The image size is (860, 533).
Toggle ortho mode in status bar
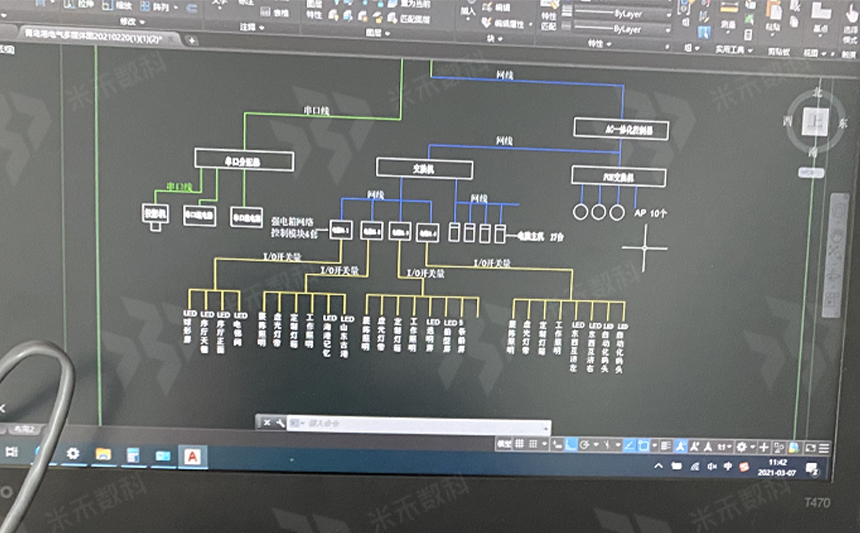tap(573, 445)
